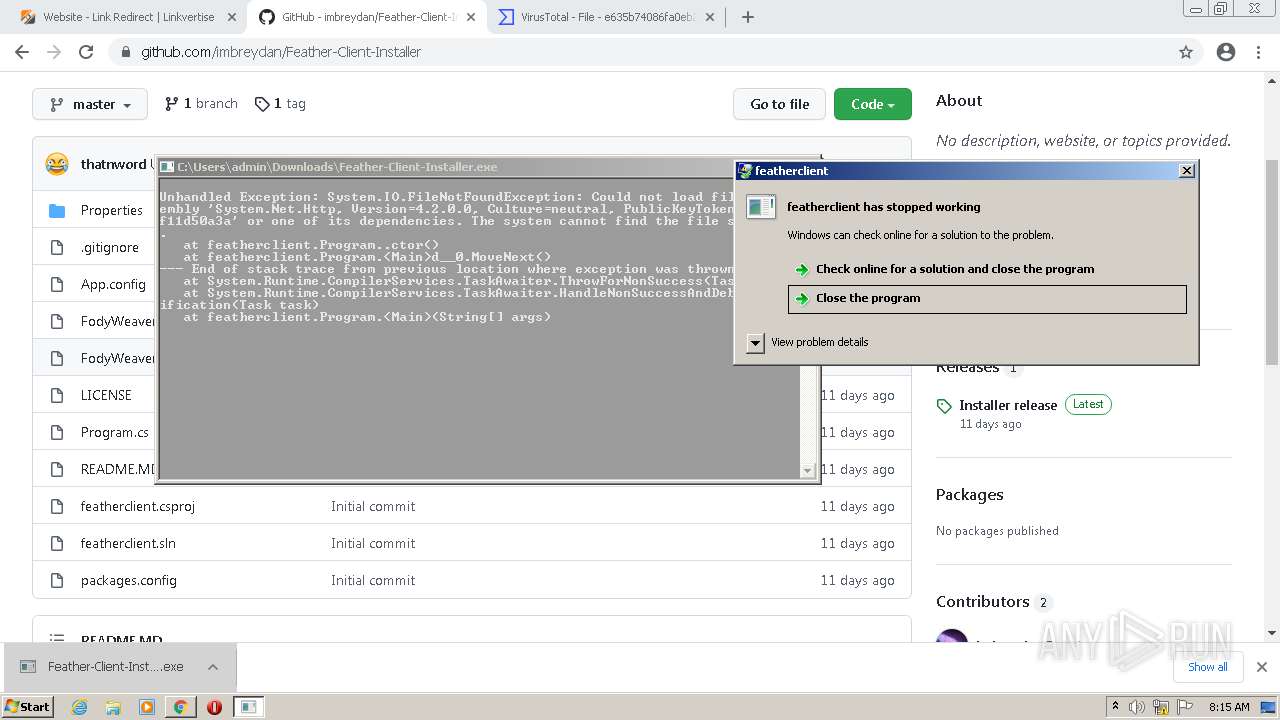The height and width of the screenshot is (720, 1280).
Task: Click the Go to file button
Action: click(x=780, y=104)
